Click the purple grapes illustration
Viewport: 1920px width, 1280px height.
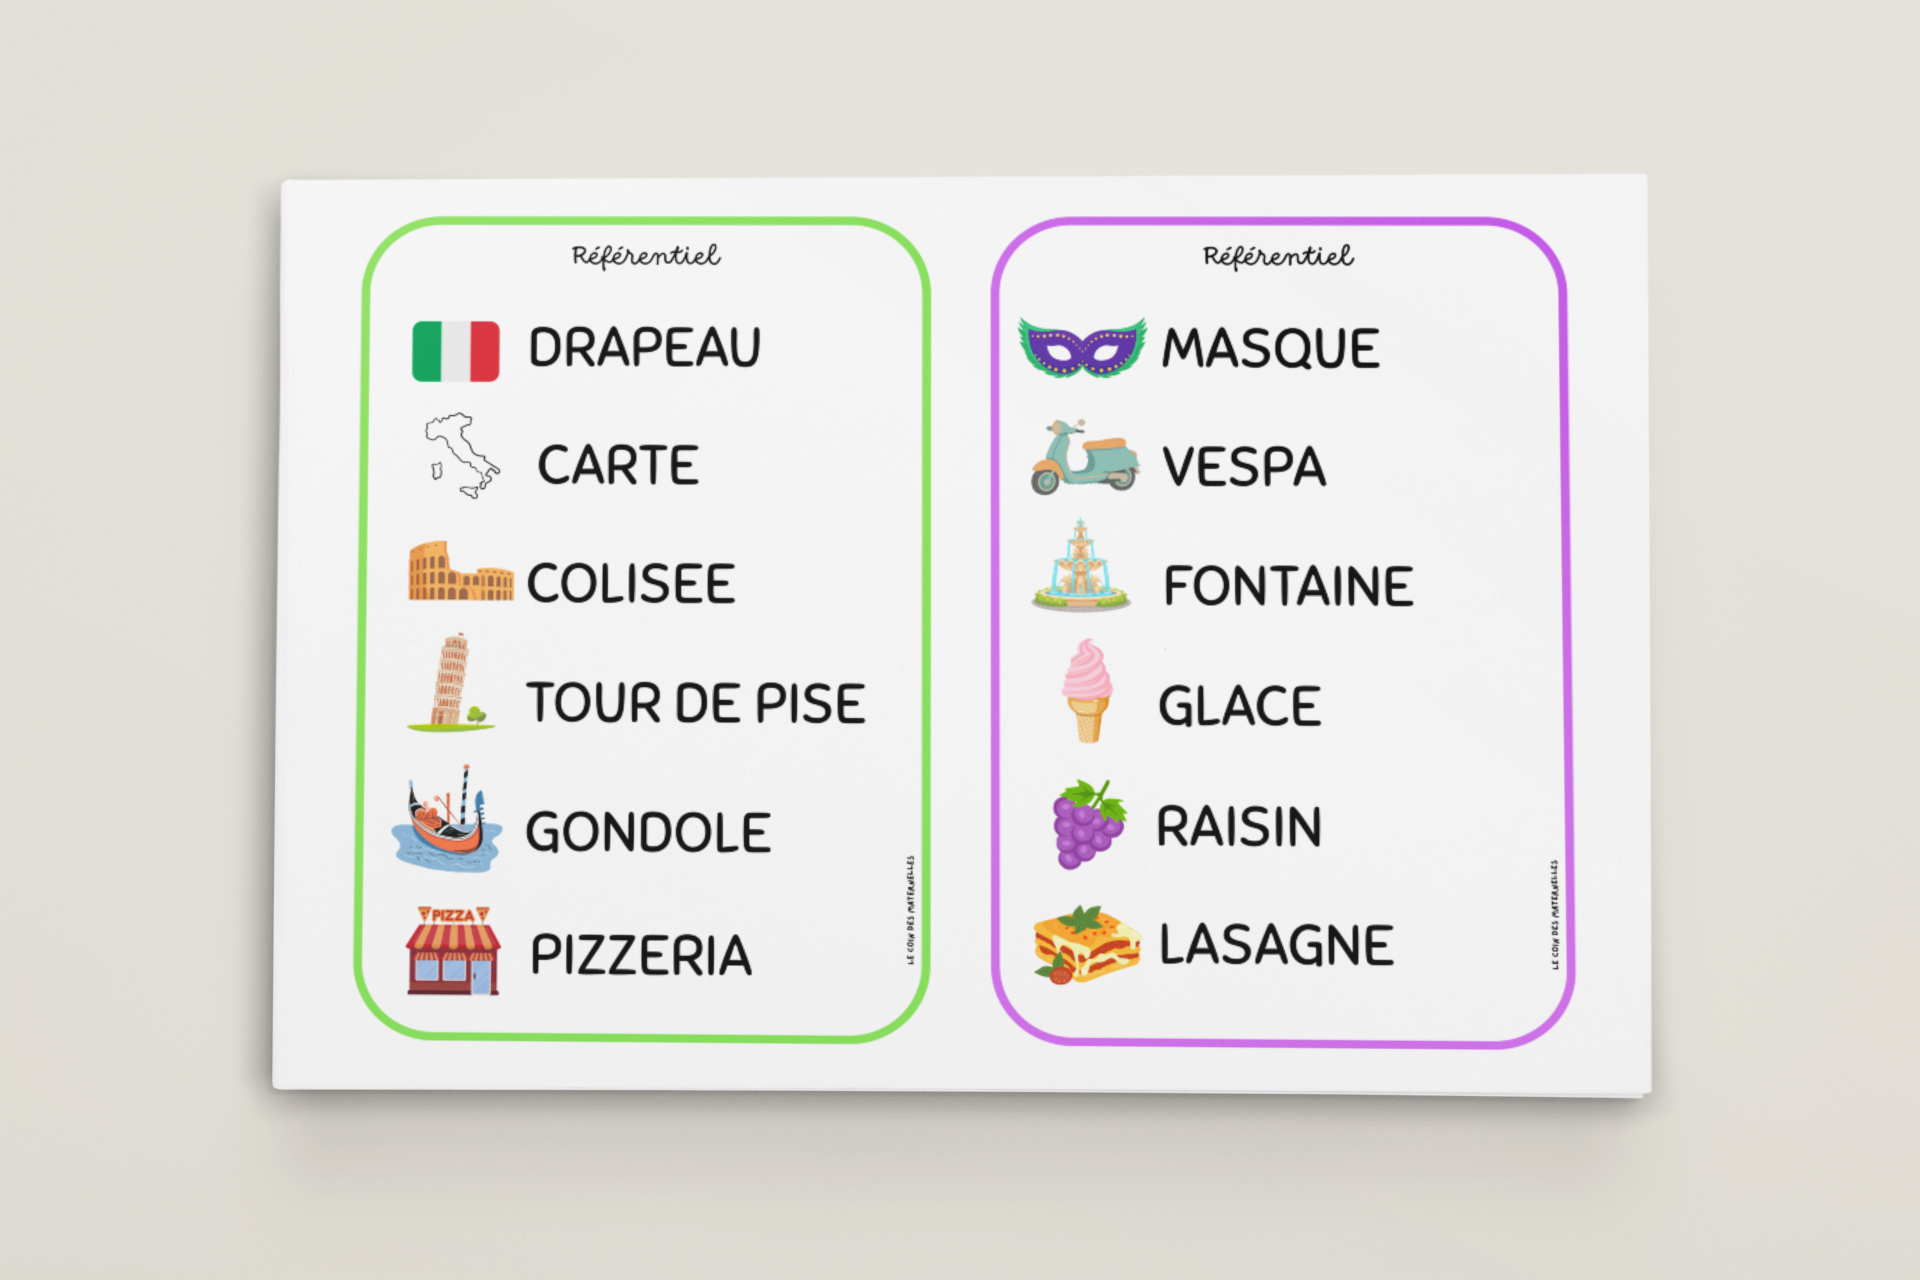(x=1088, y=824)
